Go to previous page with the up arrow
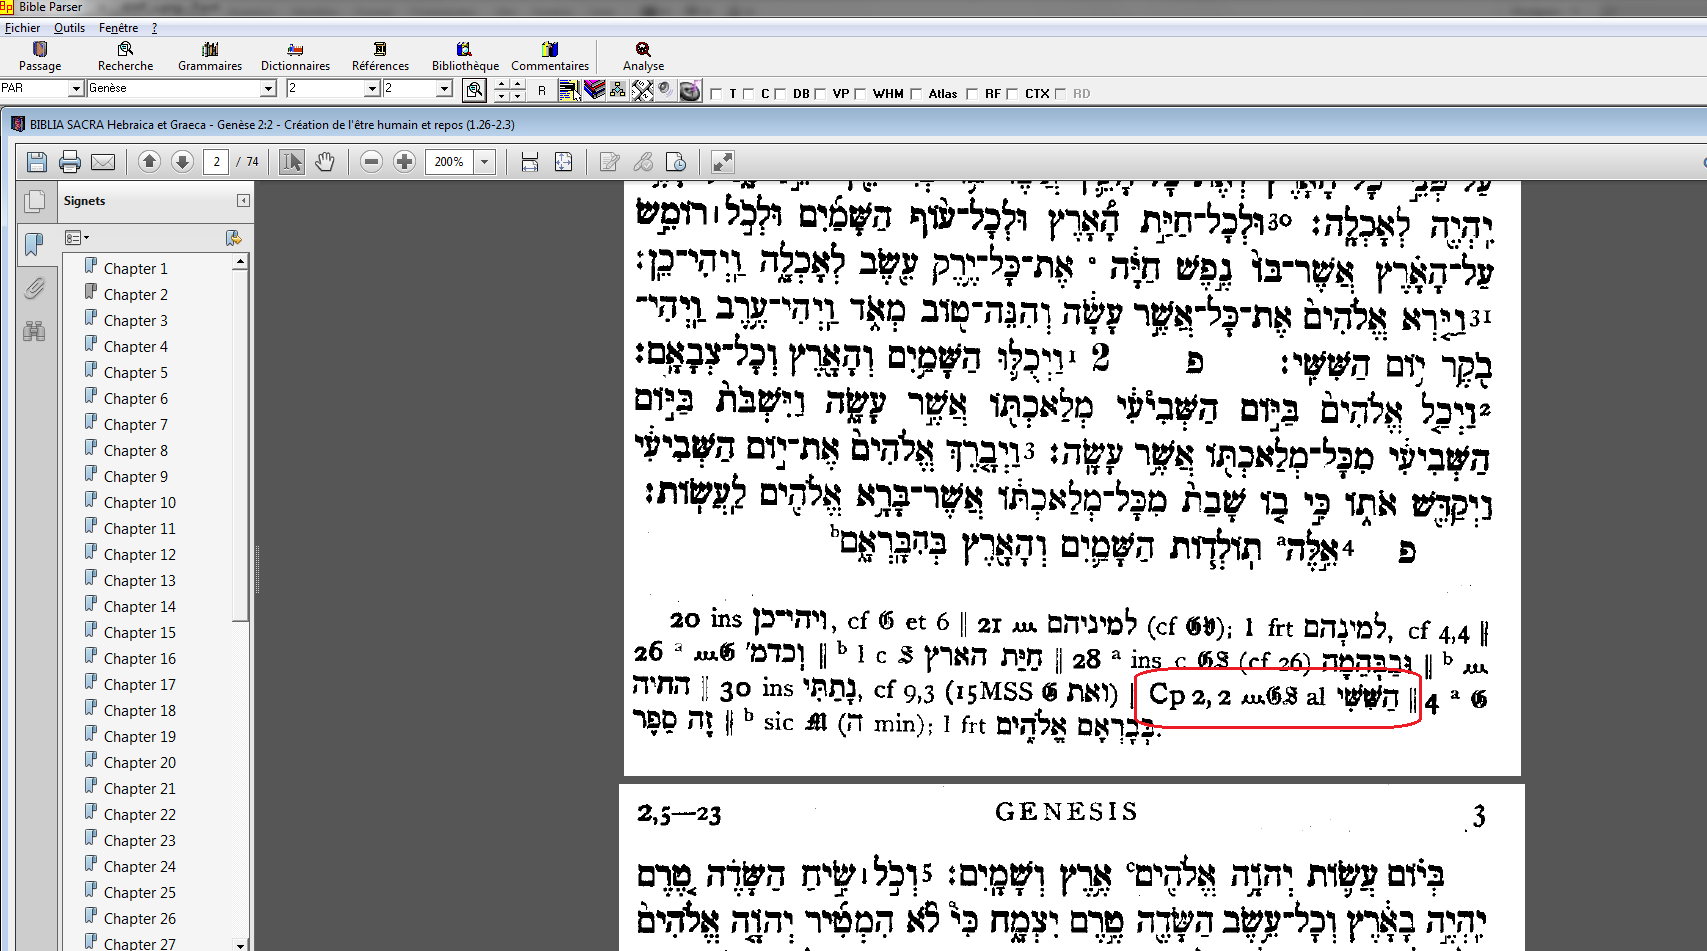This screenshot has height=951, width=1707. pos(149,162)
